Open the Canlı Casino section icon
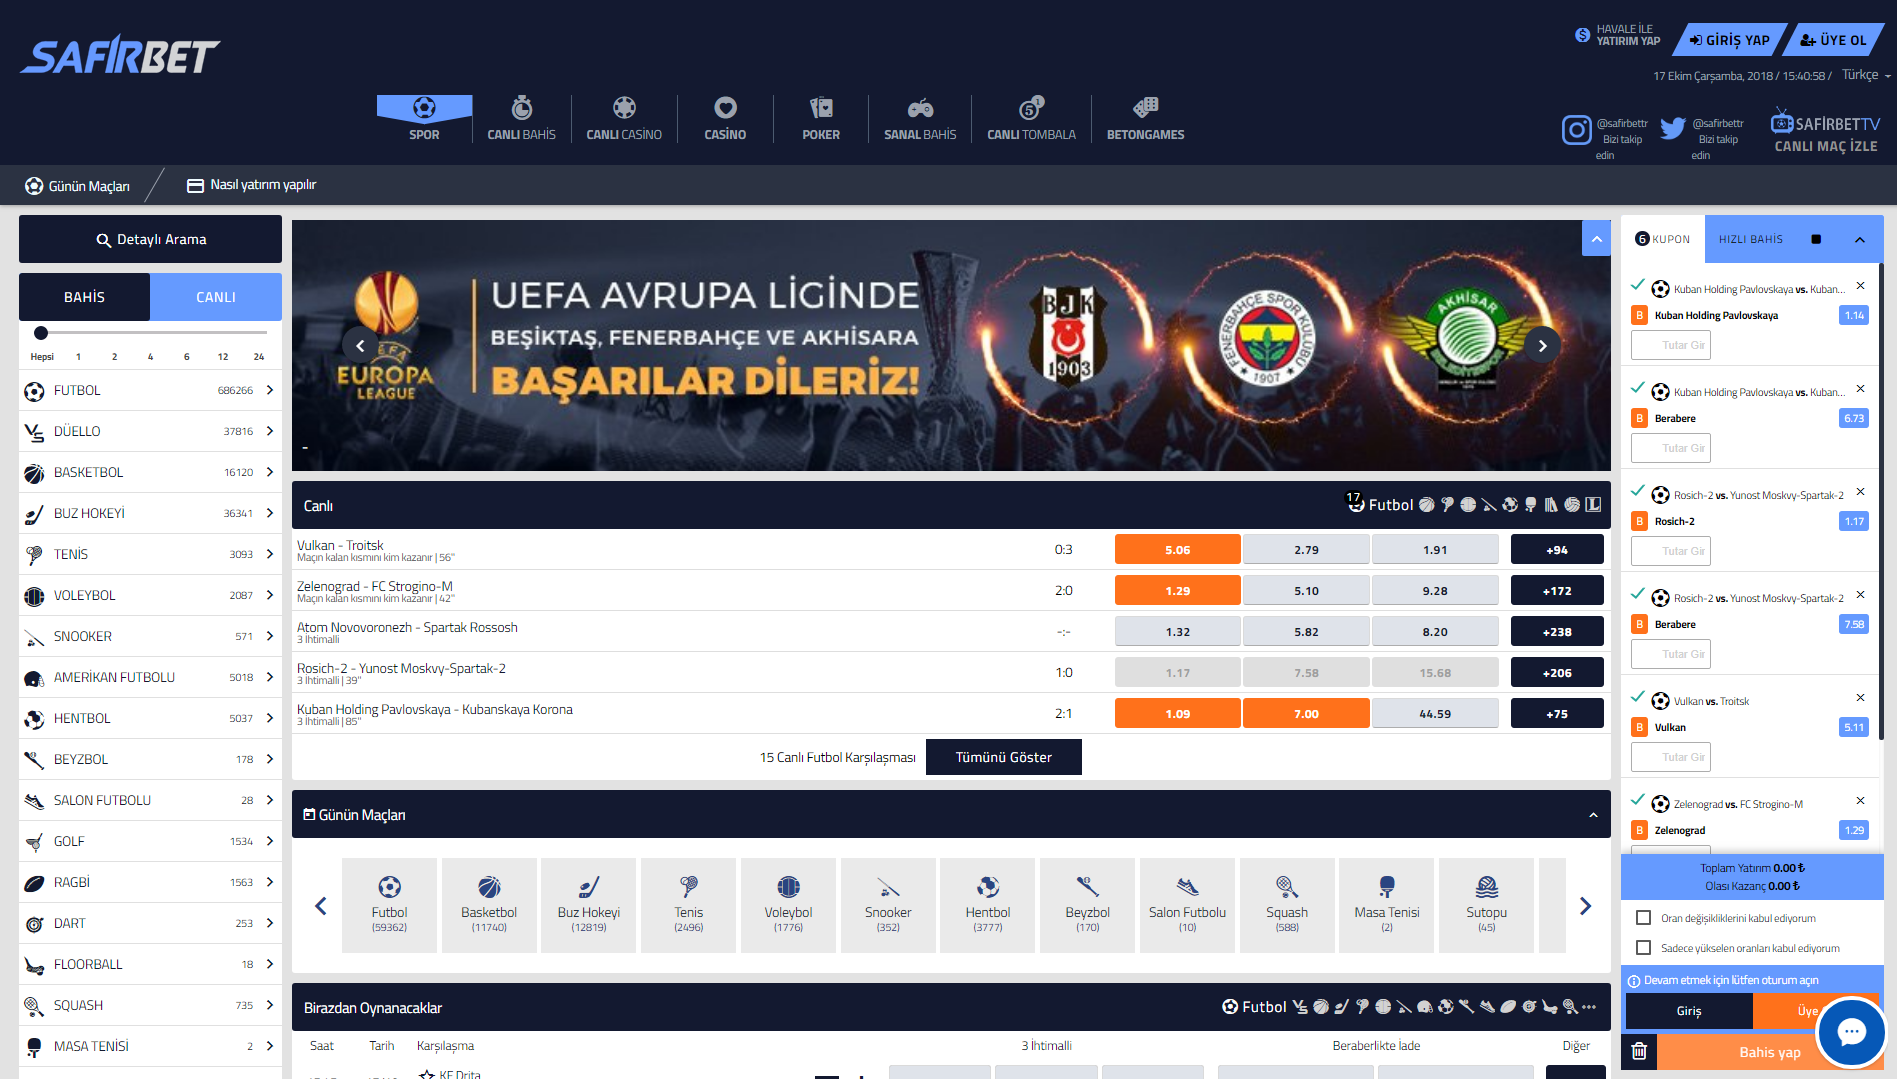 tap(624, 108)
